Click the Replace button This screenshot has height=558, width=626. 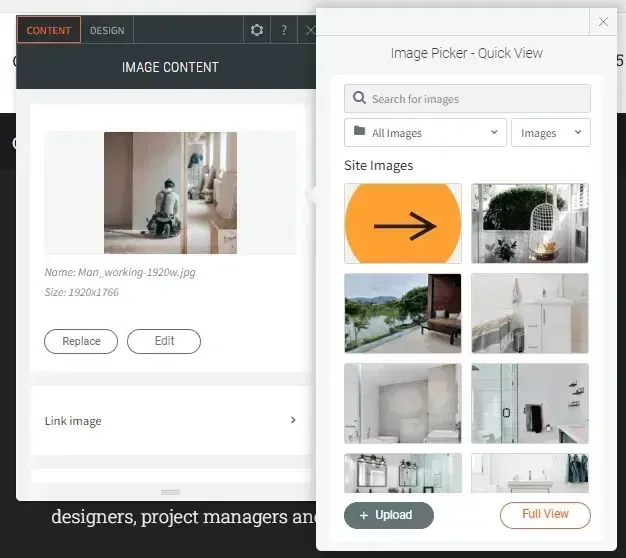point(81,341)
